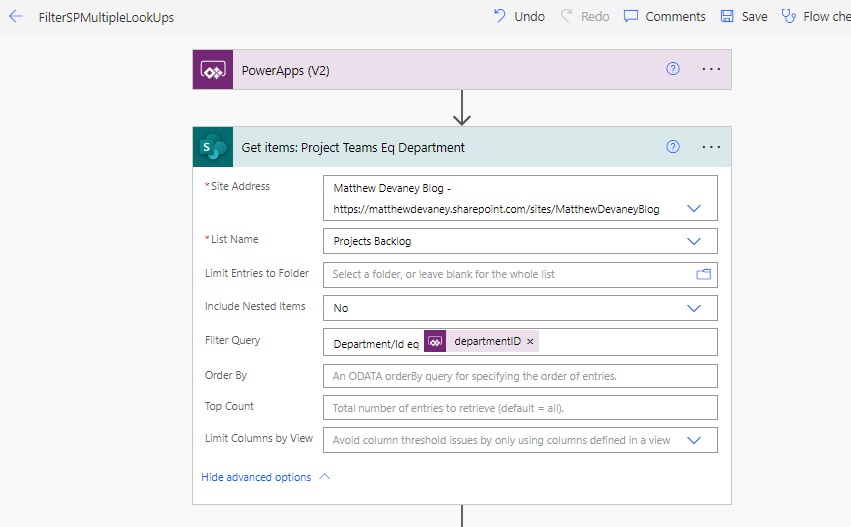This screenshot has width=851, height=527.
Task: Remove the departmentID dynamic token
Action: click(x=530, y=341)
